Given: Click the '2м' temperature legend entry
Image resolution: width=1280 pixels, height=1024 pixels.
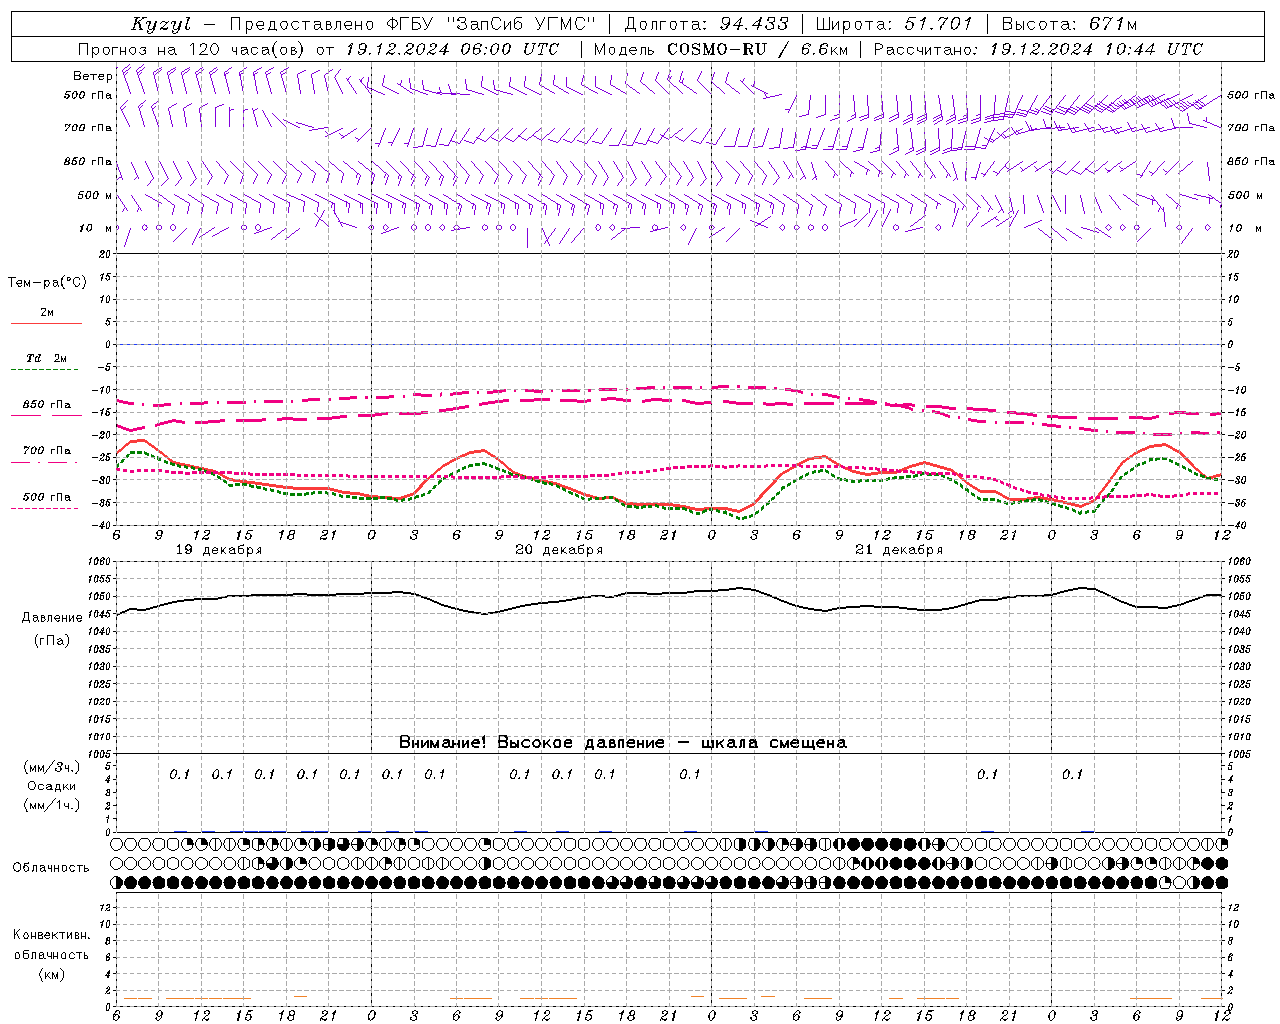Looking at the screenshot, I should point(47,313).
